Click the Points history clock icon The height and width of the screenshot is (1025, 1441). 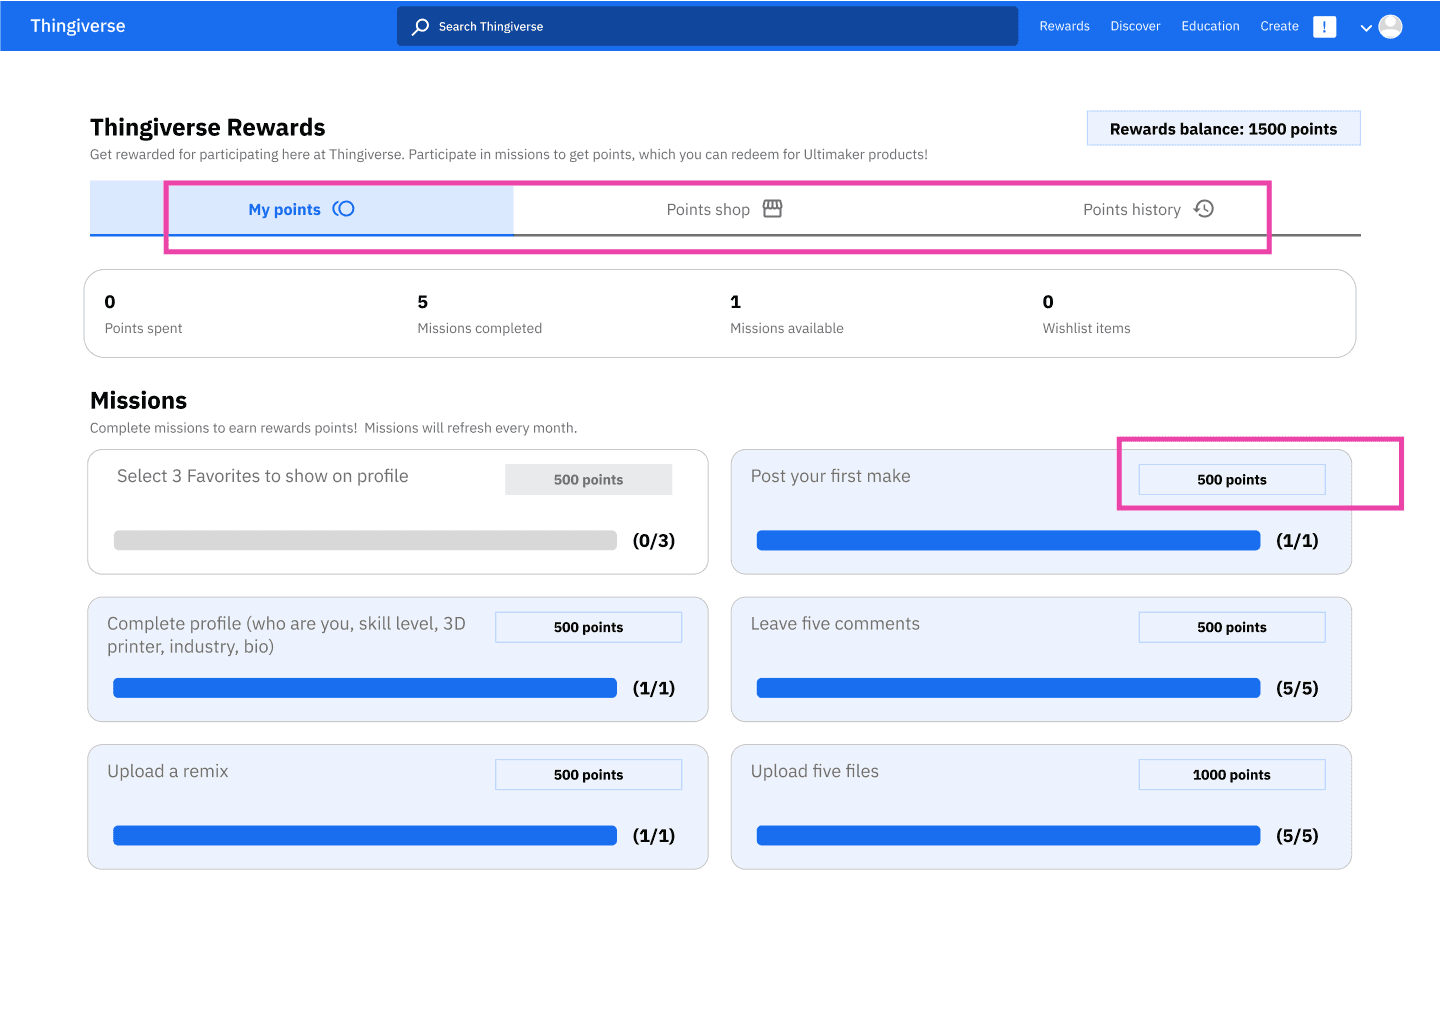click(1204, 208)
